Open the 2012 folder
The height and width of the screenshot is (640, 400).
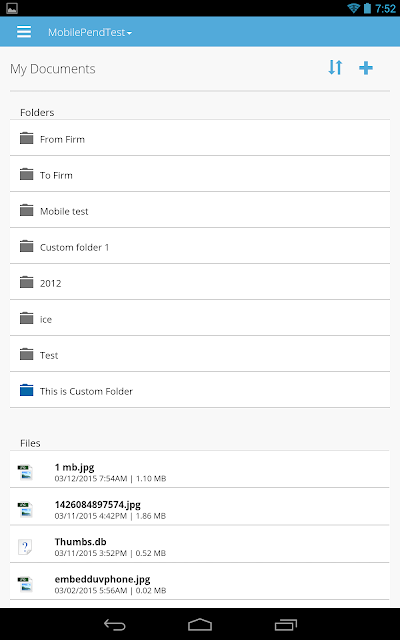click(200, 282)
